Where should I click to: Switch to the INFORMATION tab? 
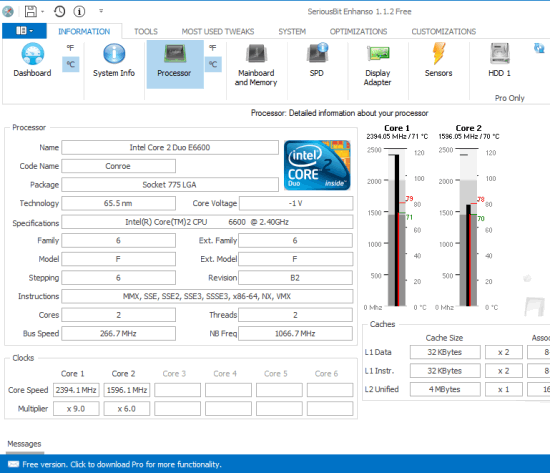[x=84, y=32]
